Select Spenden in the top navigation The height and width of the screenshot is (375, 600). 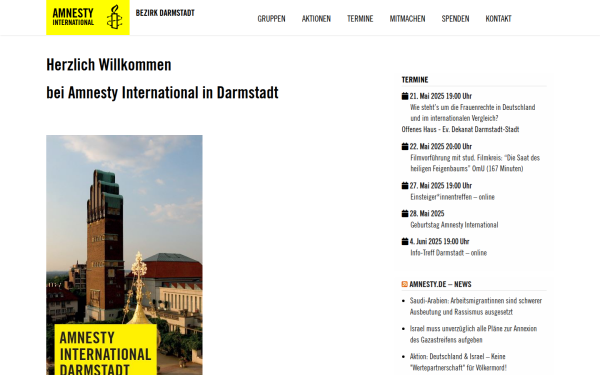(x=455, y=18)
